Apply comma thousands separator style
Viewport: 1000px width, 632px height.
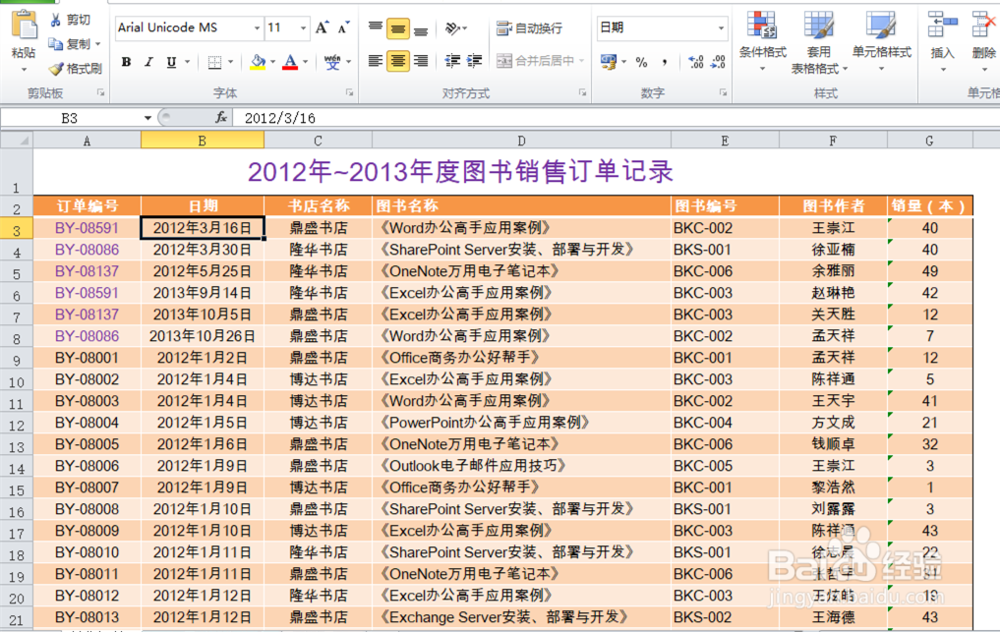[665, 62]
